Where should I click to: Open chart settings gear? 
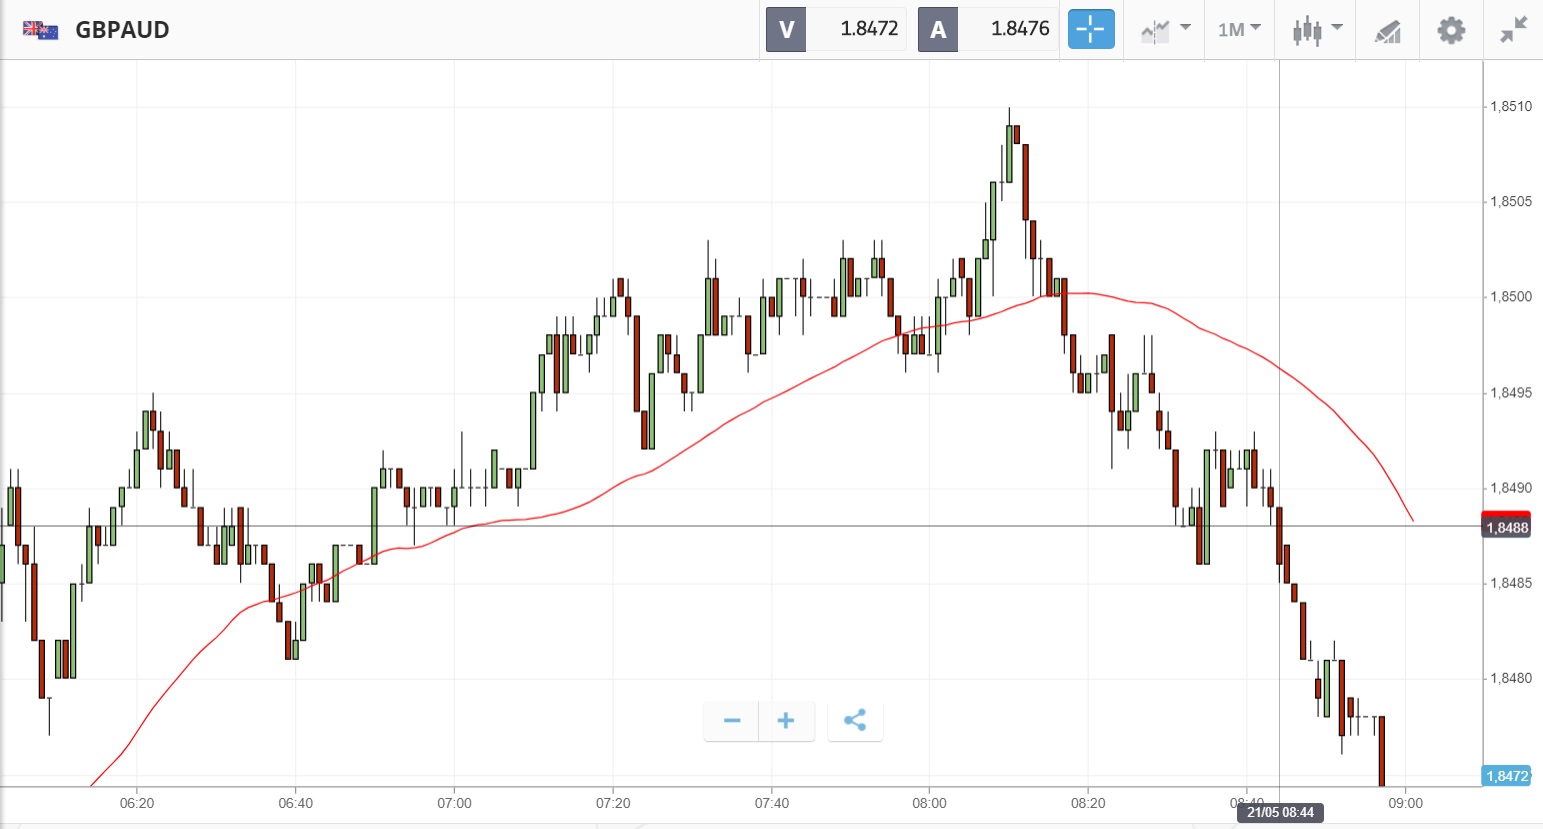pos(1450,30)
